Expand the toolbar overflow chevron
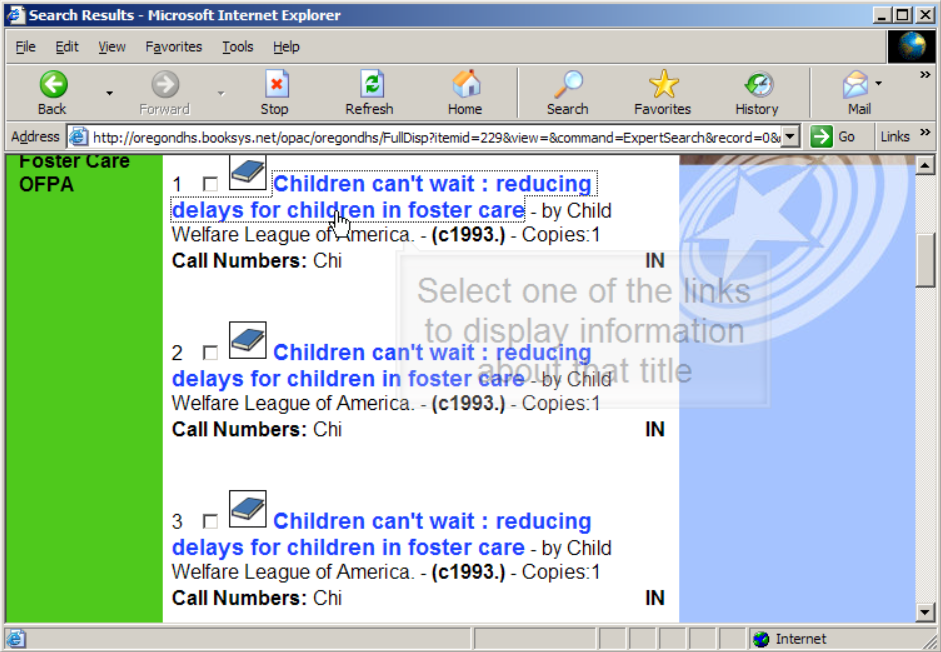 [x=925, y=75]
